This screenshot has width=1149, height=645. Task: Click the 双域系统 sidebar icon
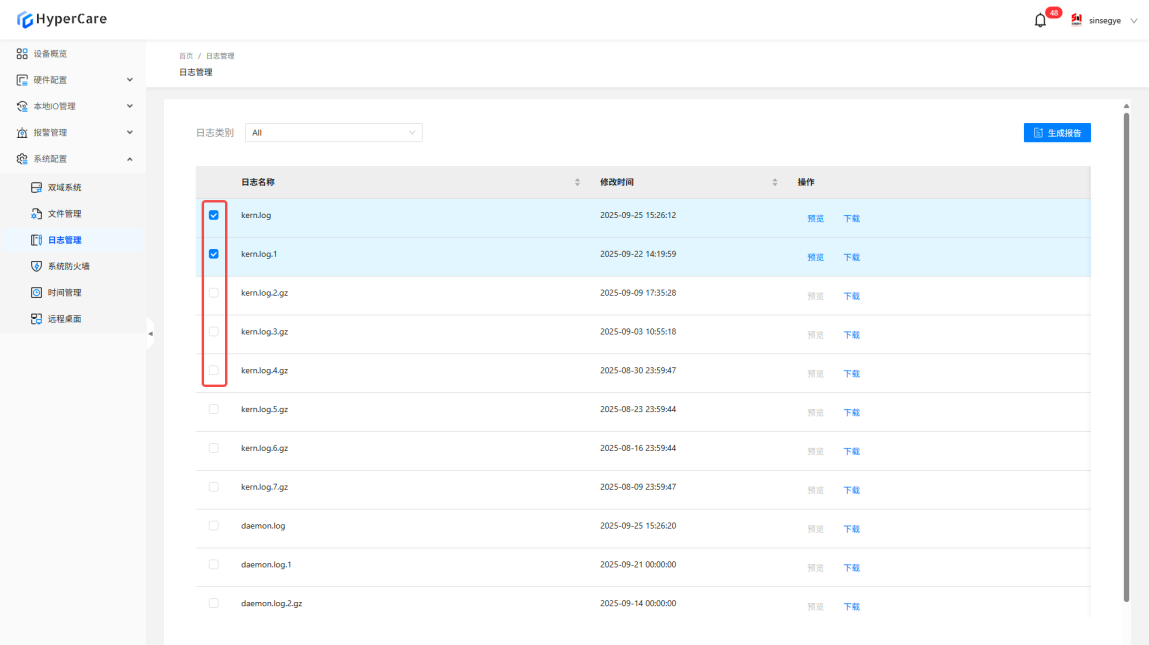tap(36, 187)
